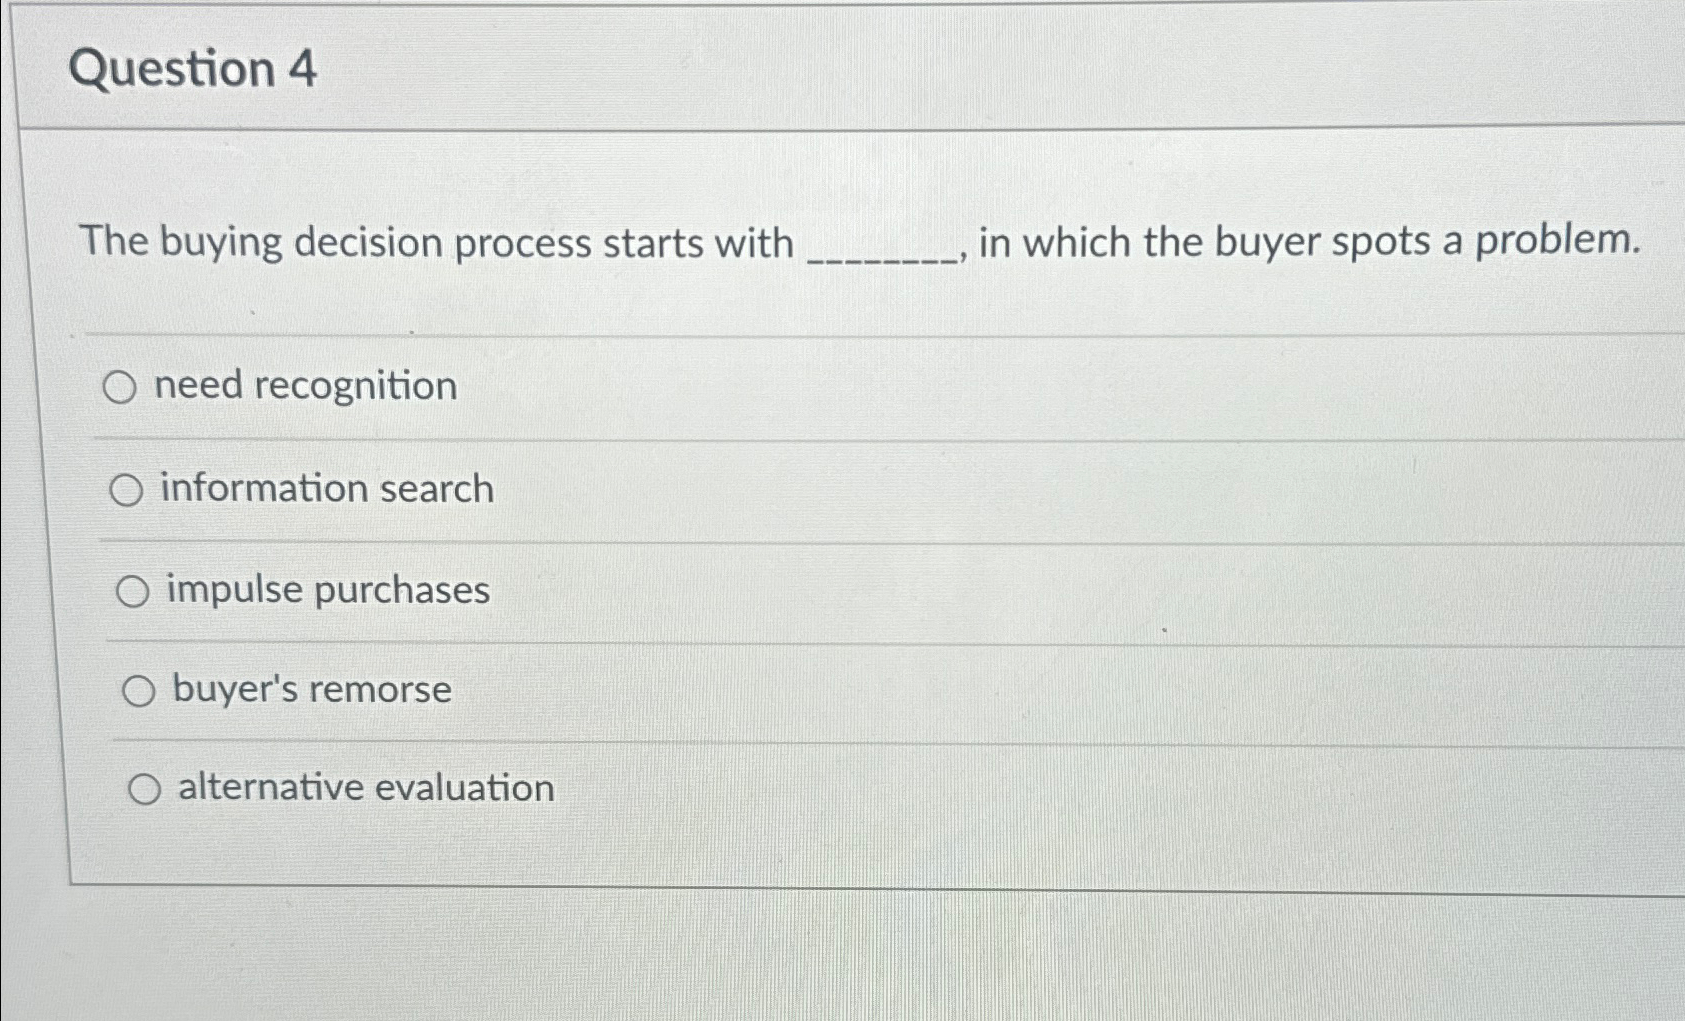
Task: Select the alternative evaluation radio button
Action: point(146,789)
